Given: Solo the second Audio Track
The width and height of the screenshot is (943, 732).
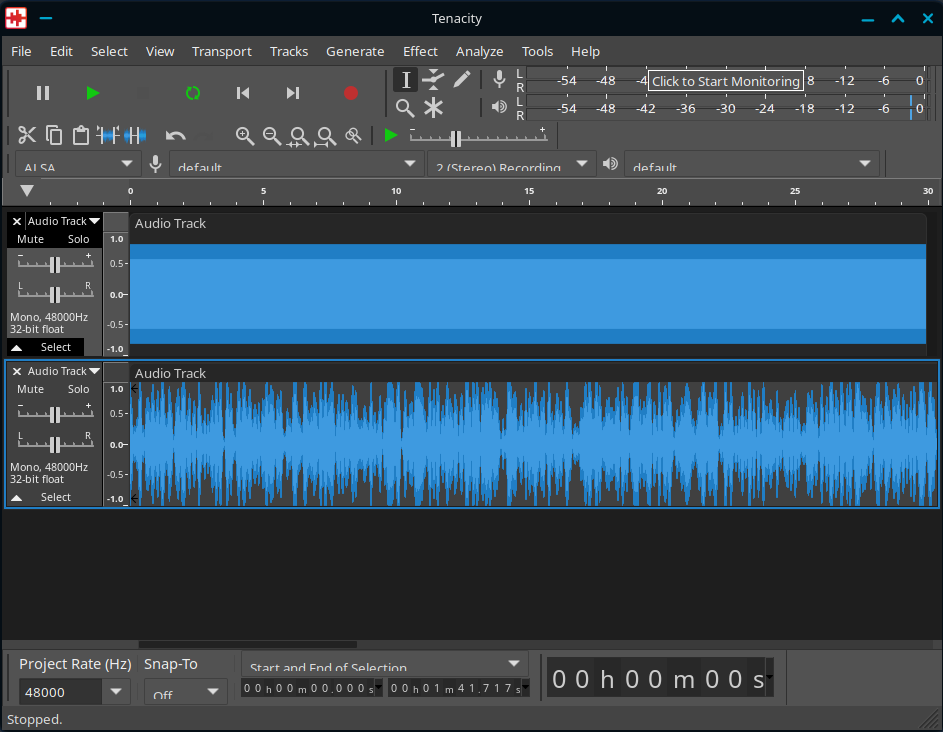Looking at the screenshot, I should 78,389.
